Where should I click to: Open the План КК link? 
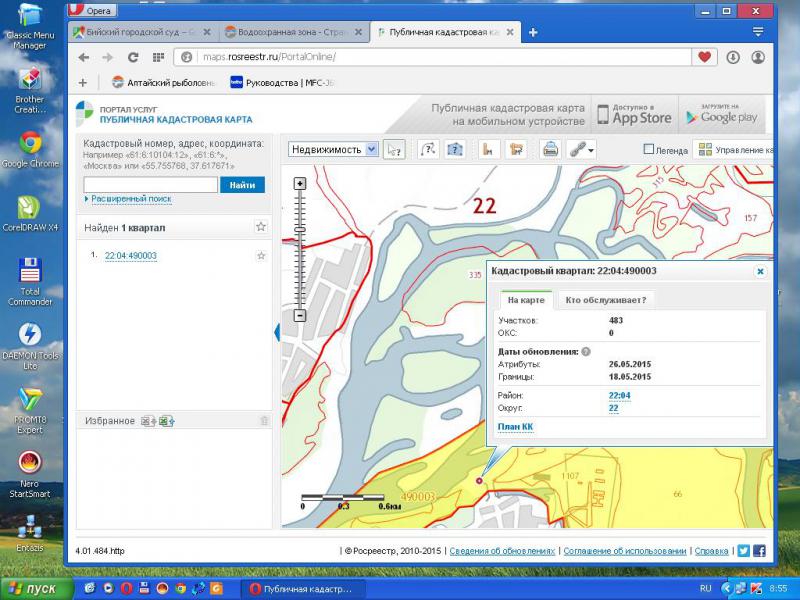(x=515, y=427)
